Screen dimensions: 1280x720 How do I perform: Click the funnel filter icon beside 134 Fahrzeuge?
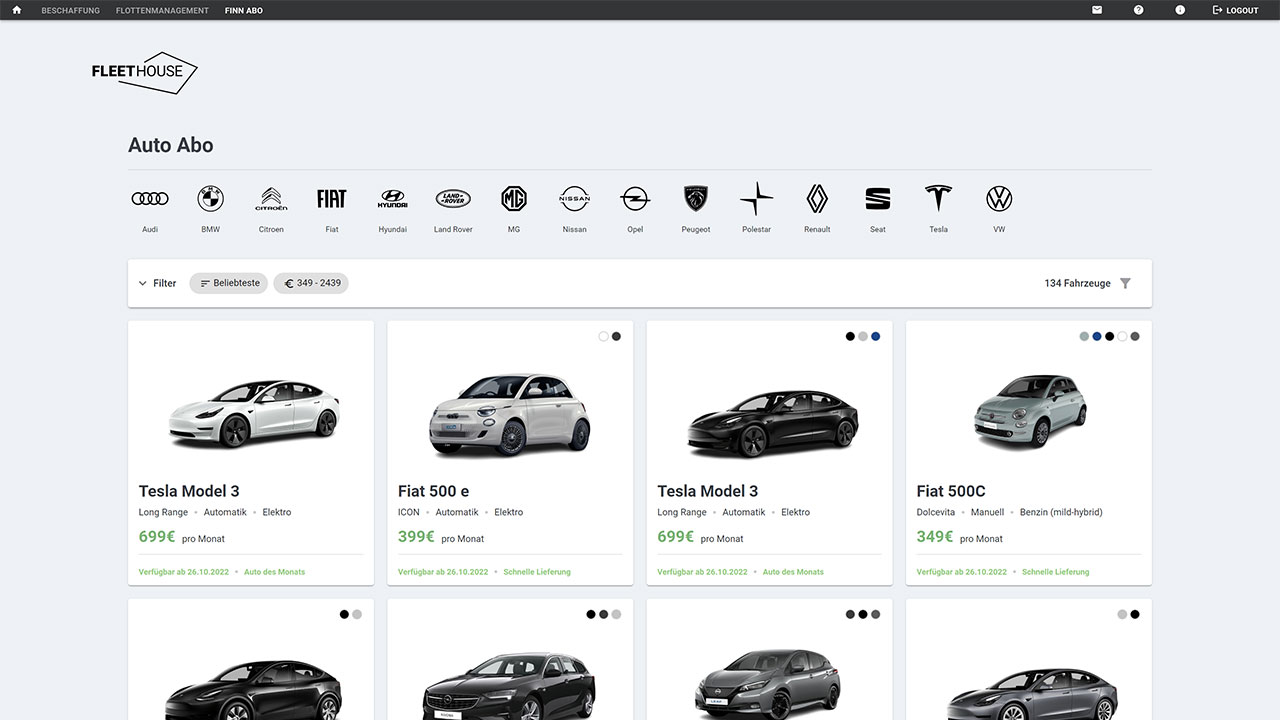(1125, 283)
